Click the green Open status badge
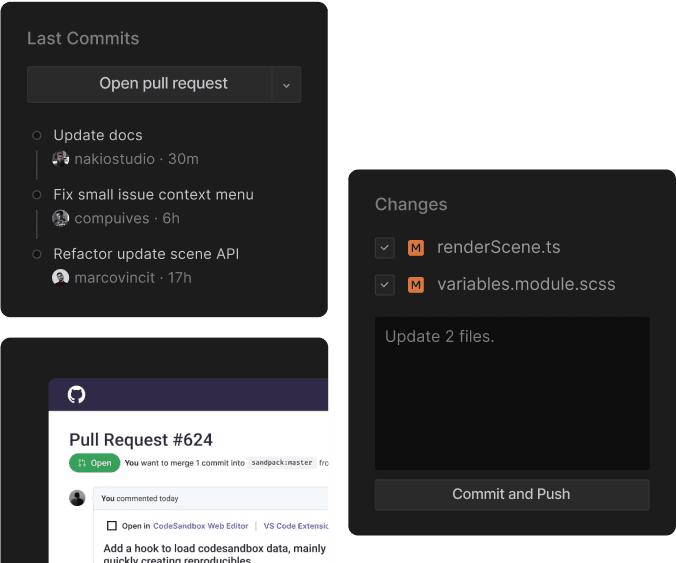 [94, 463]
